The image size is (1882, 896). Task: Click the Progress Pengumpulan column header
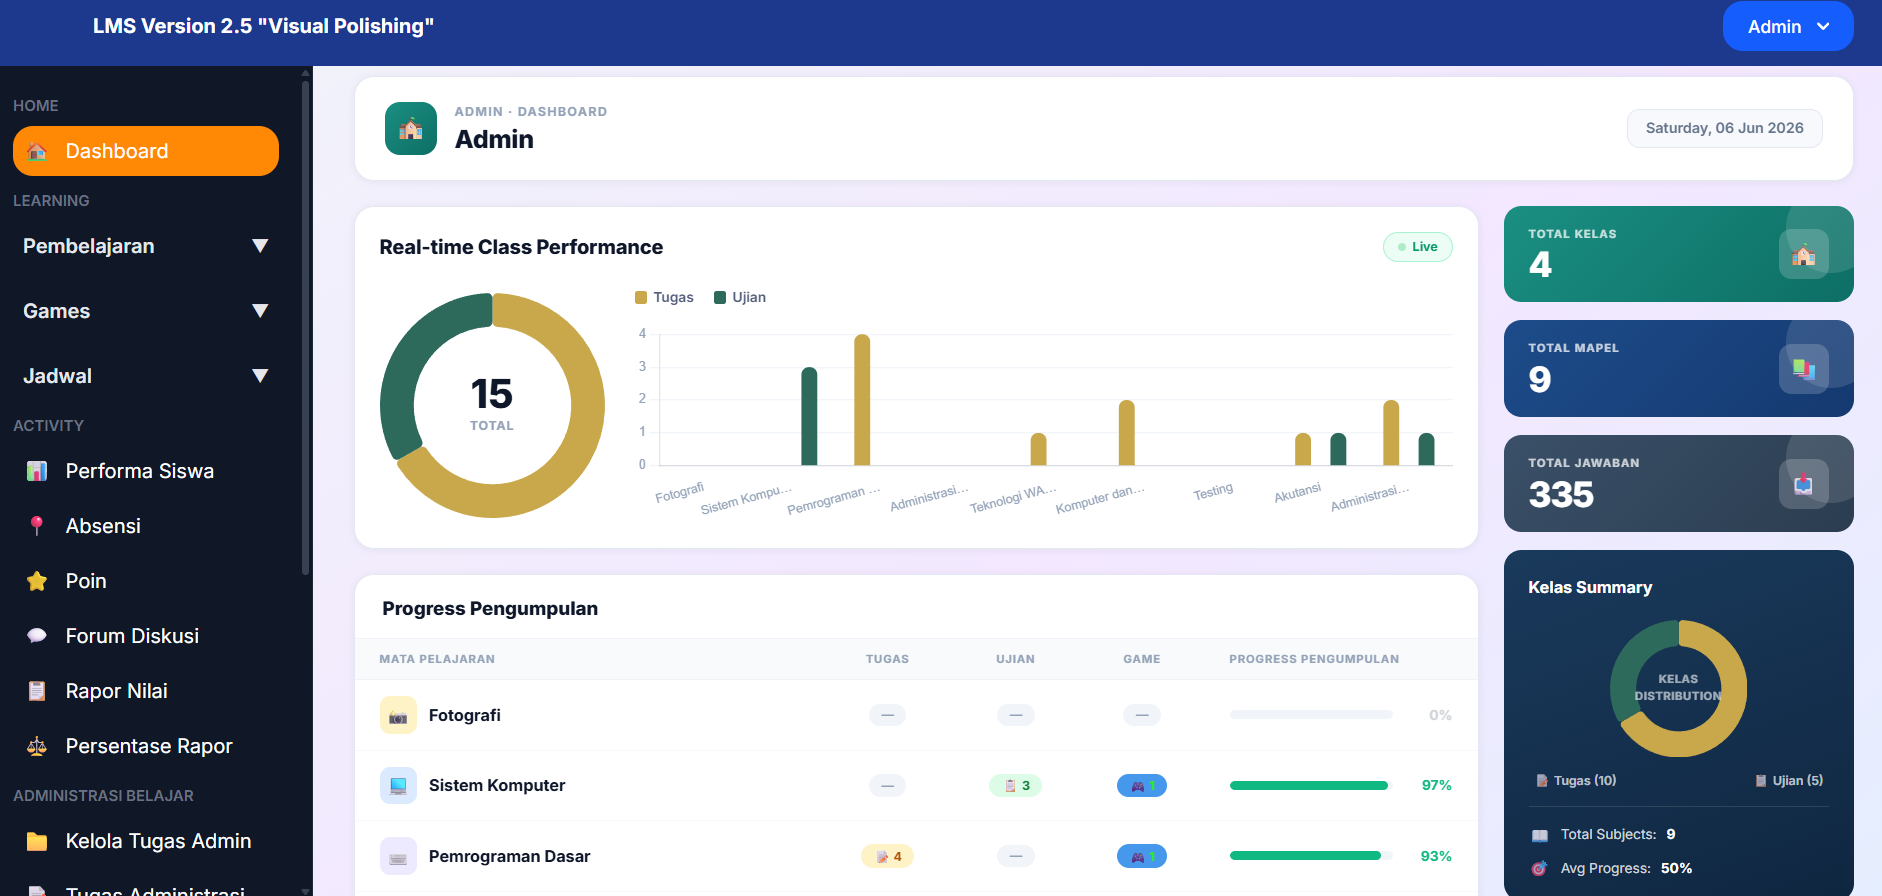(1314, 659)
